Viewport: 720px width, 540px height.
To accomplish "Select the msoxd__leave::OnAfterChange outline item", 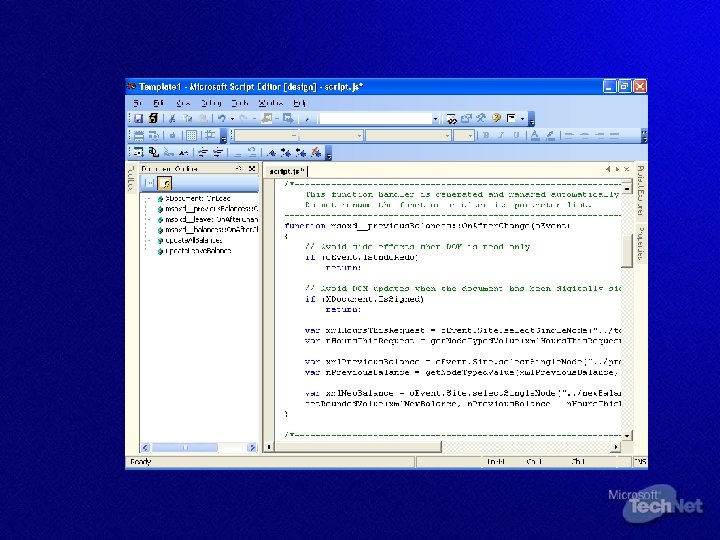I will (x=211, y=220).
